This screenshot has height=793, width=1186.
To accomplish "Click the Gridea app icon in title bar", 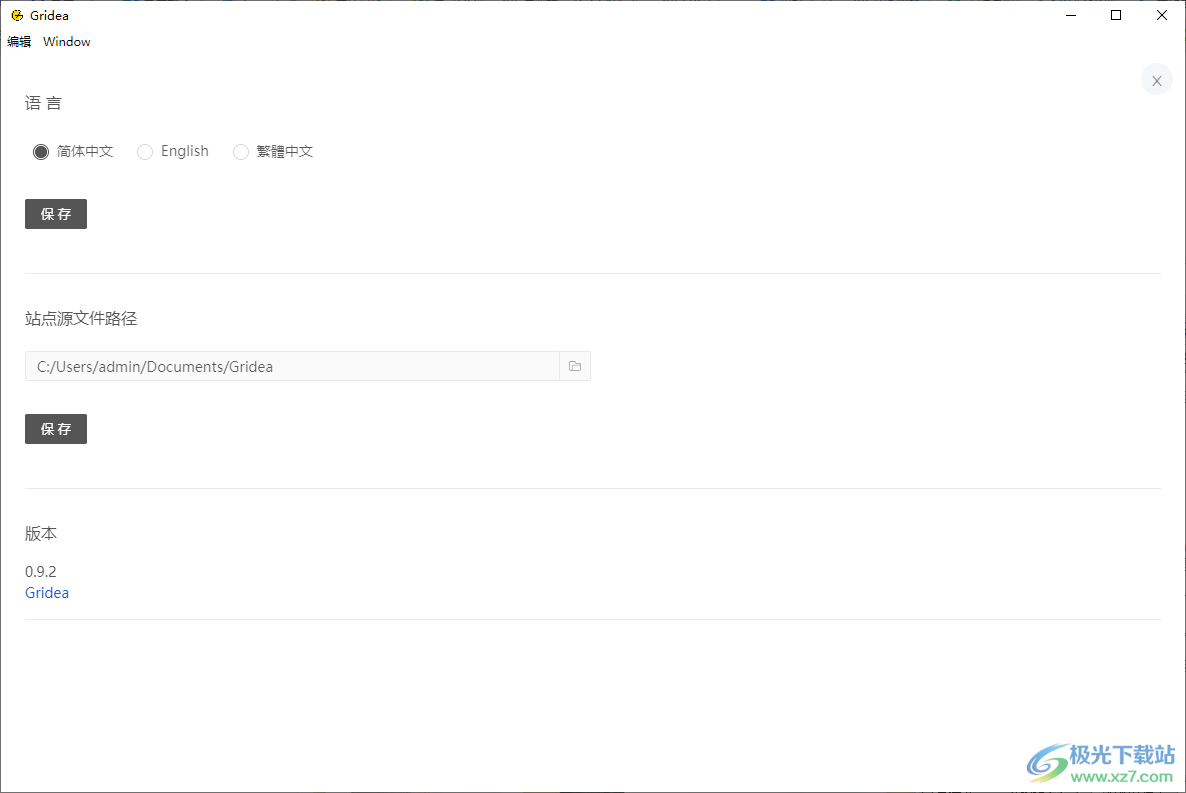I will coord(17,15).
